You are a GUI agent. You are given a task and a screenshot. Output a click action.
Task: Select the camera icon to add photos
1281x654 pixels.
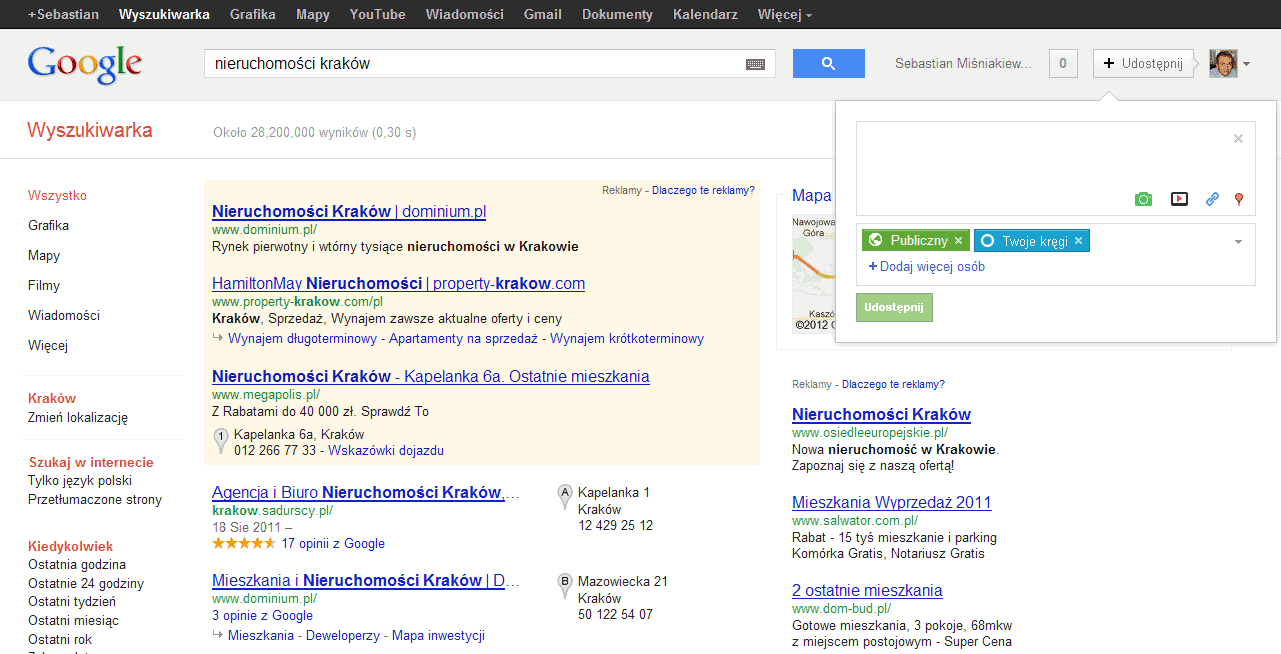coord(1143,199)
